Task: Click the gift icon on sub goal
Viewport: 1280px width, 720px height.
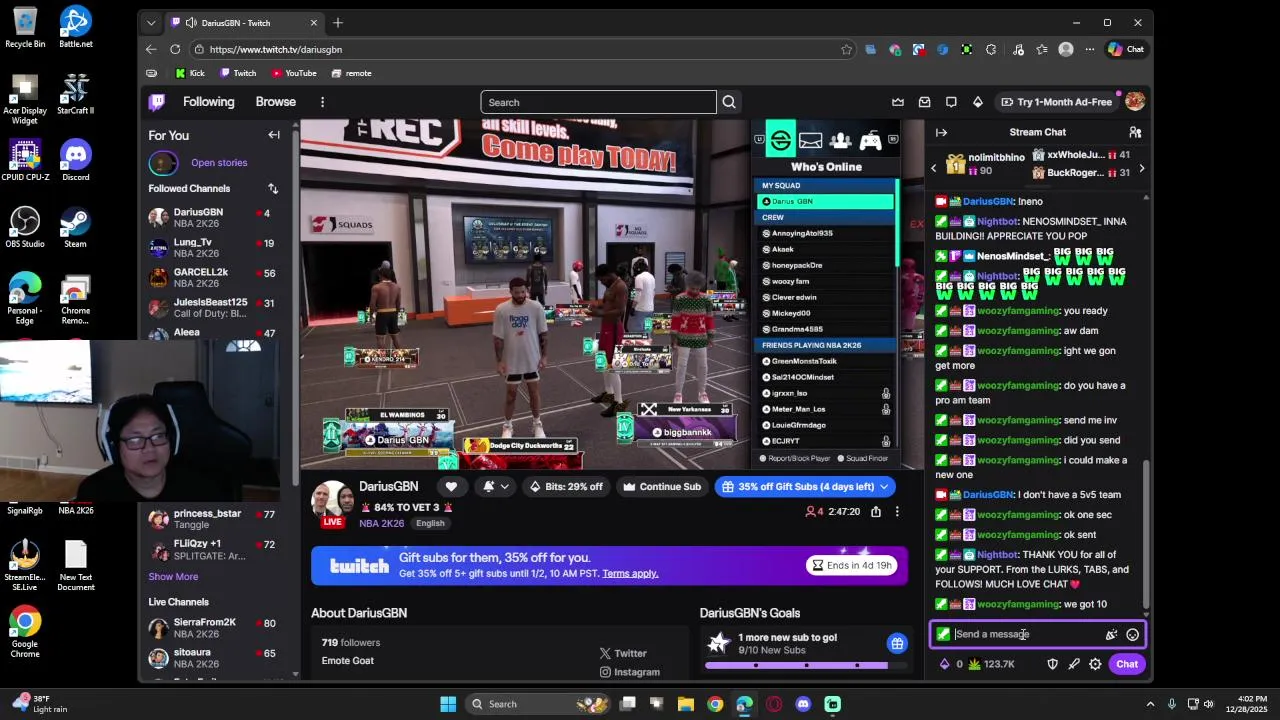Action: coord(897,643)
